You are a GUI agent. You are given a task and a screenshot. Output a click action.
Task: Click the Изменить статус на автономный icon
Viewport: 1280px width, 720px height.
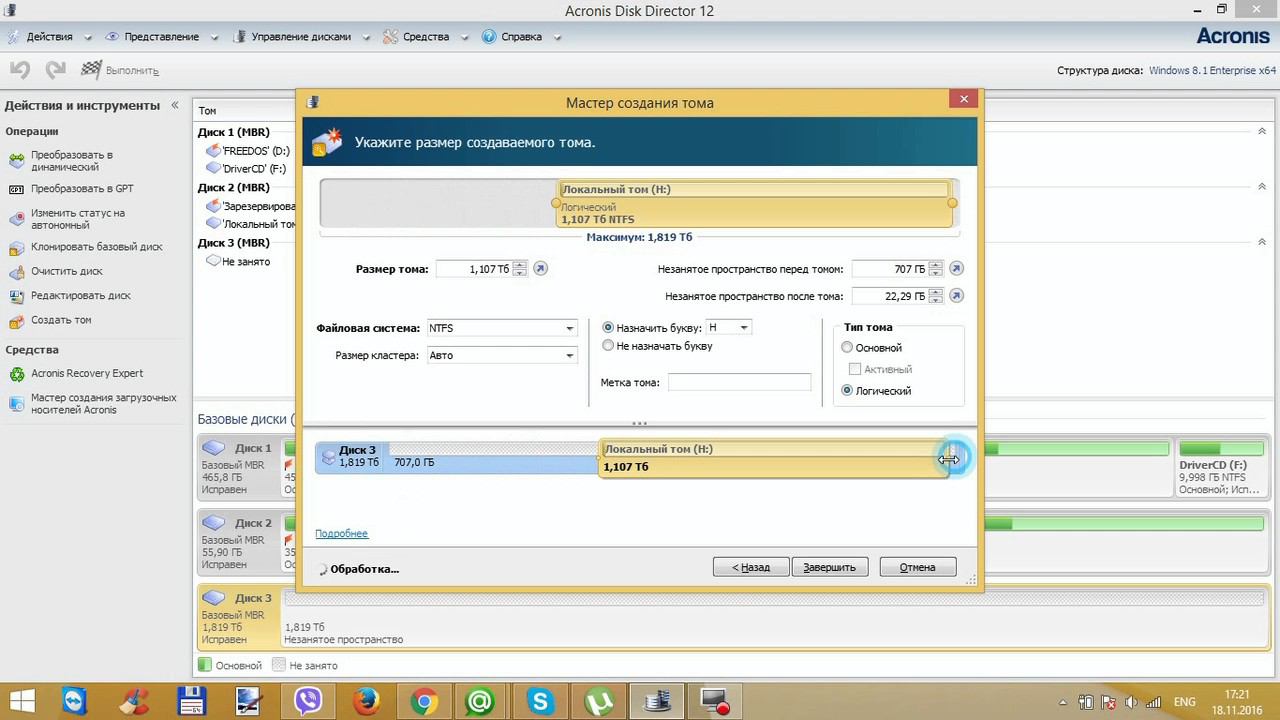click(x=16, y=218)
